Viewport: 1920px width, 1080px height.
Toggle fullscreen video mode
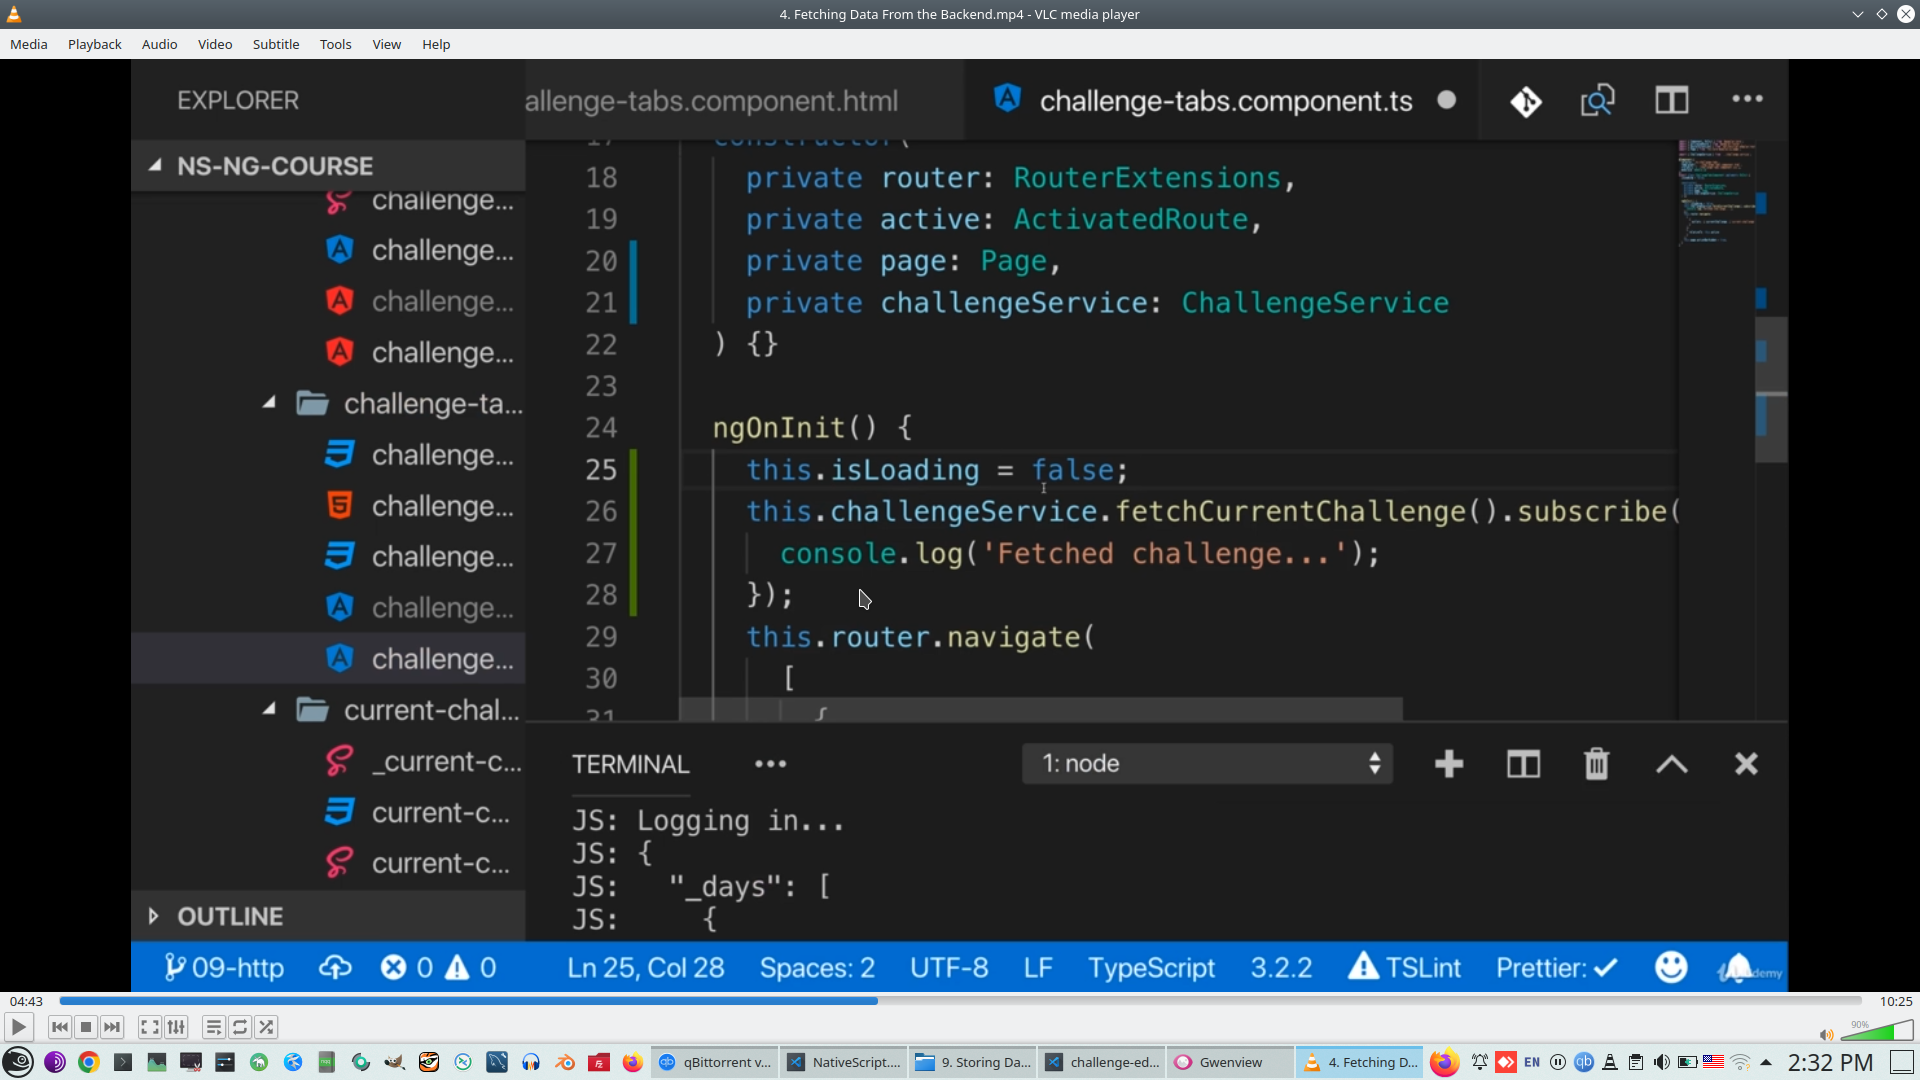click(x=149, y=1027)
